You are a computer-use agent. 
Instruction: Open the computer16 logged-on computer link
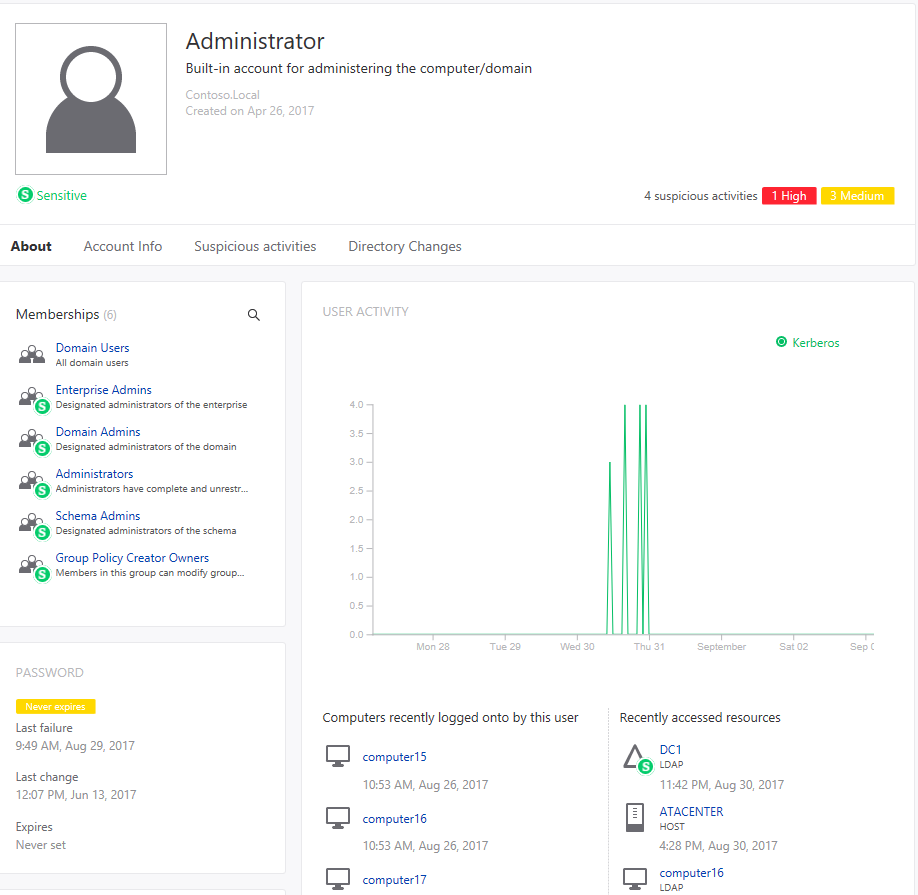(395, 819)
